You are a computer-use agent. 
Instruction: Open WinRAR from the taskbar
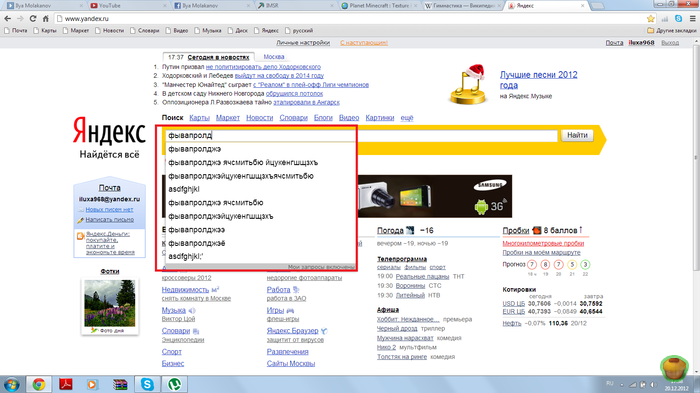(x=120, y=384)
